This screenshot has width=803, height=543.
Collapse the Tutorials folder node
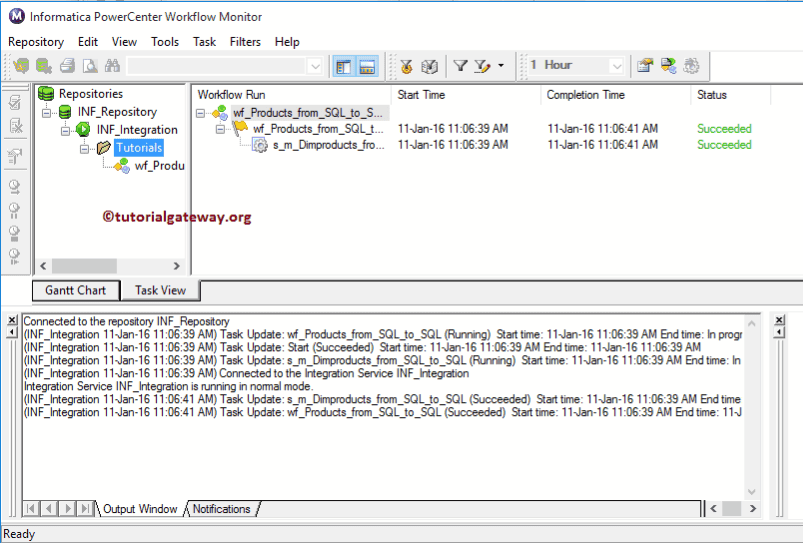click(x=84, y=149)
